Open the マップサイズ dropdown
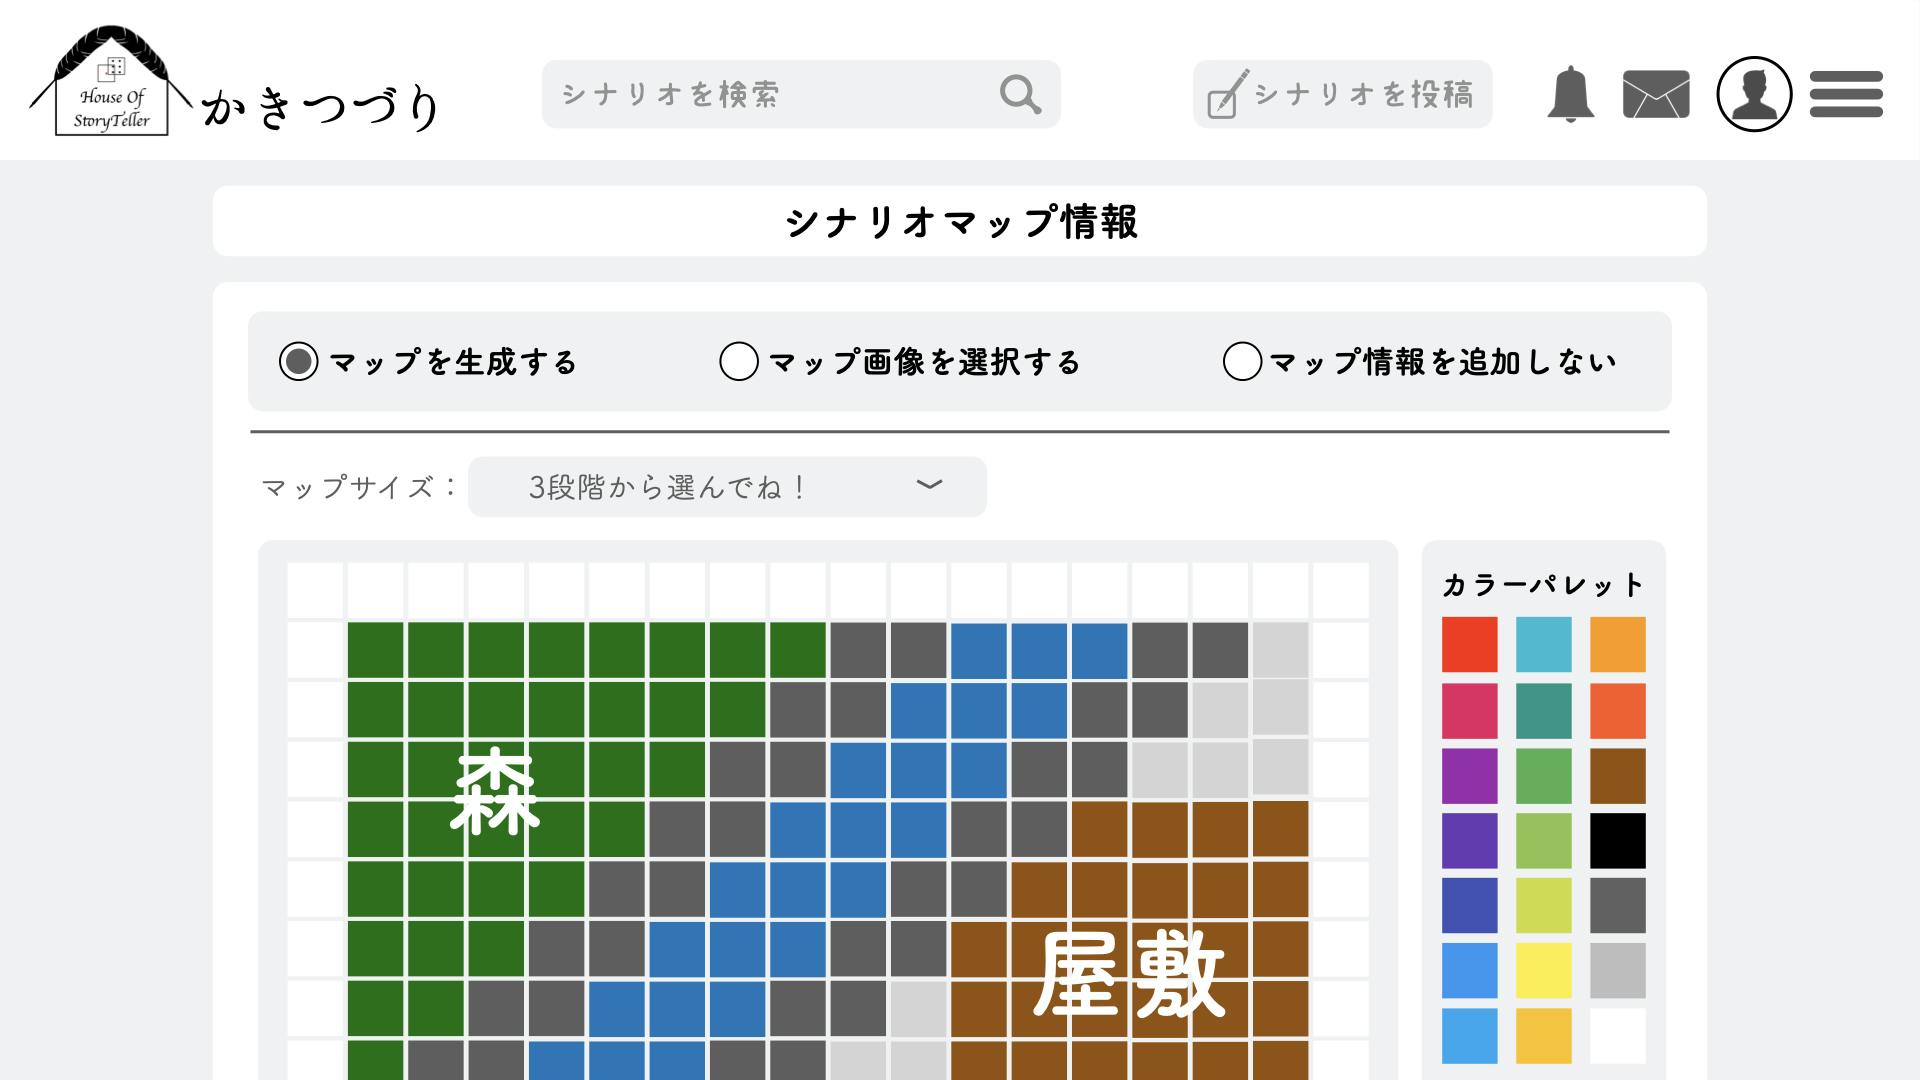 coord(727,487)
